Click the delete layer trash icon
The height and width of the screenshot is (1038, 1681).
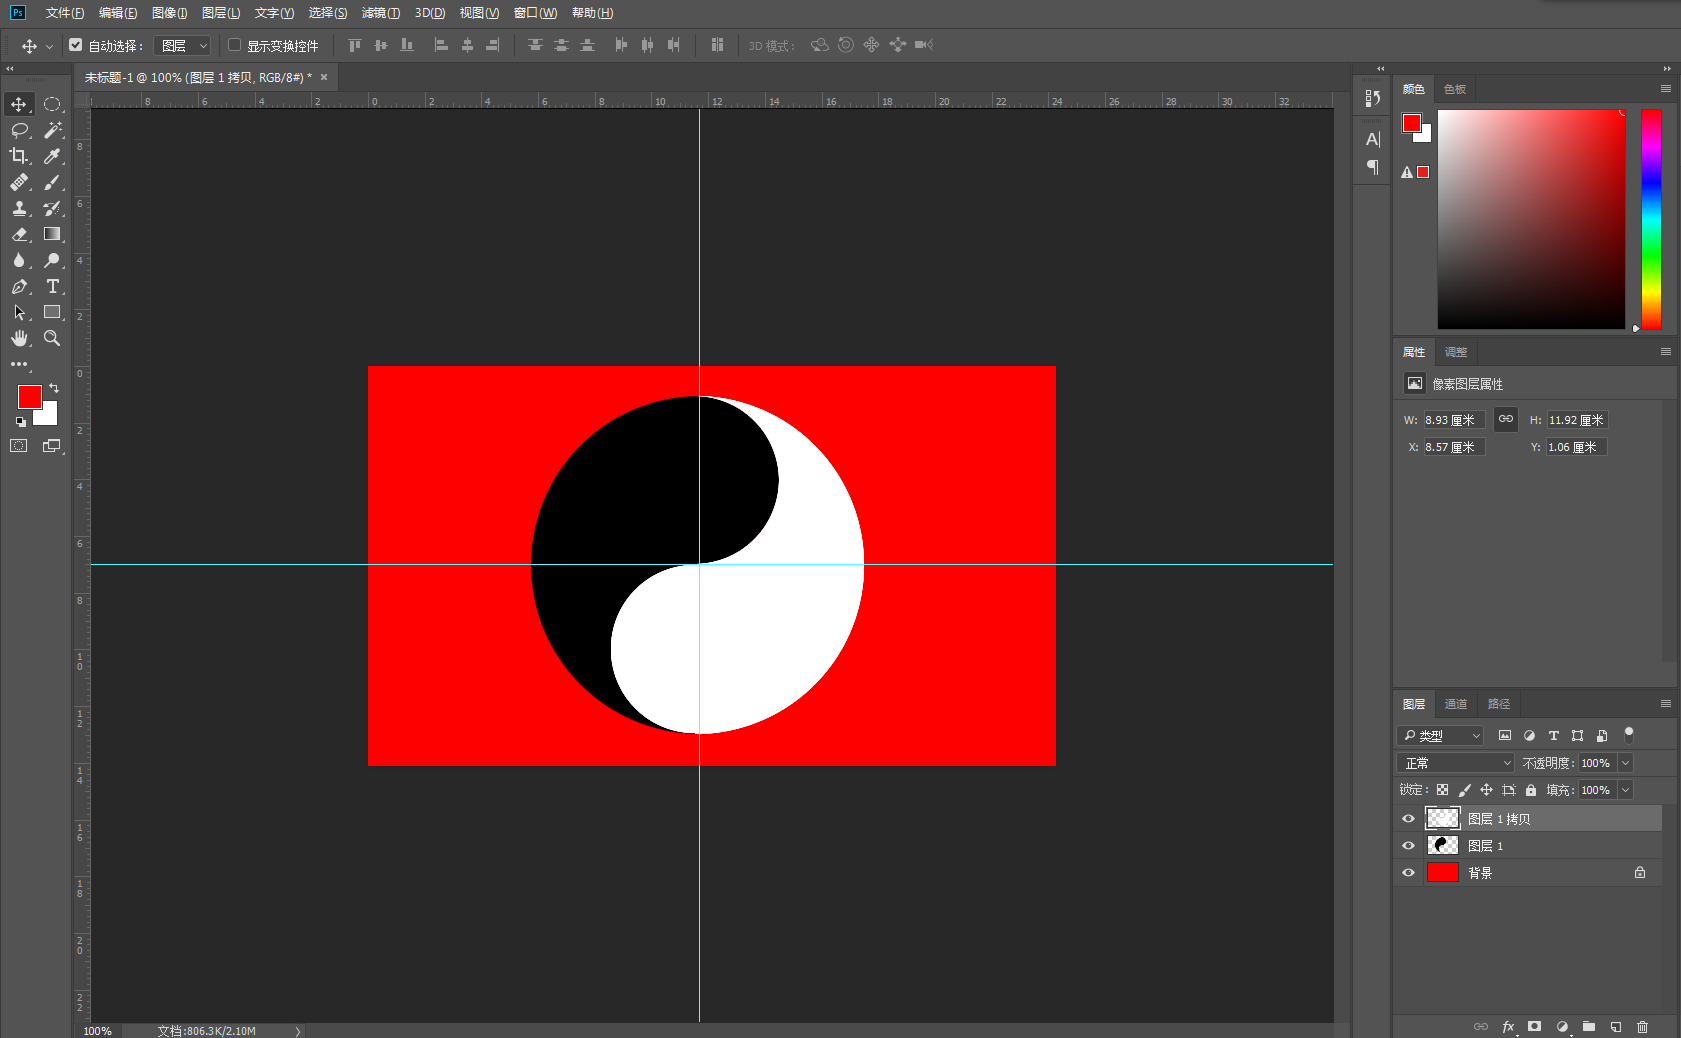click(1642, 1027)
